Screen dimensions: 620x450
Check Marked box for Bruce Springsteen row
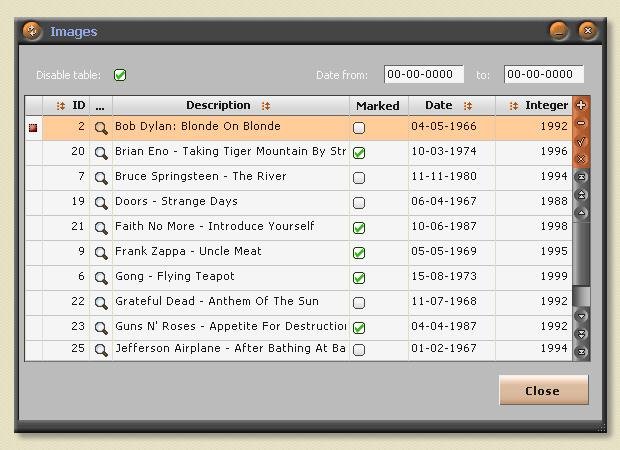pos(359,178)
